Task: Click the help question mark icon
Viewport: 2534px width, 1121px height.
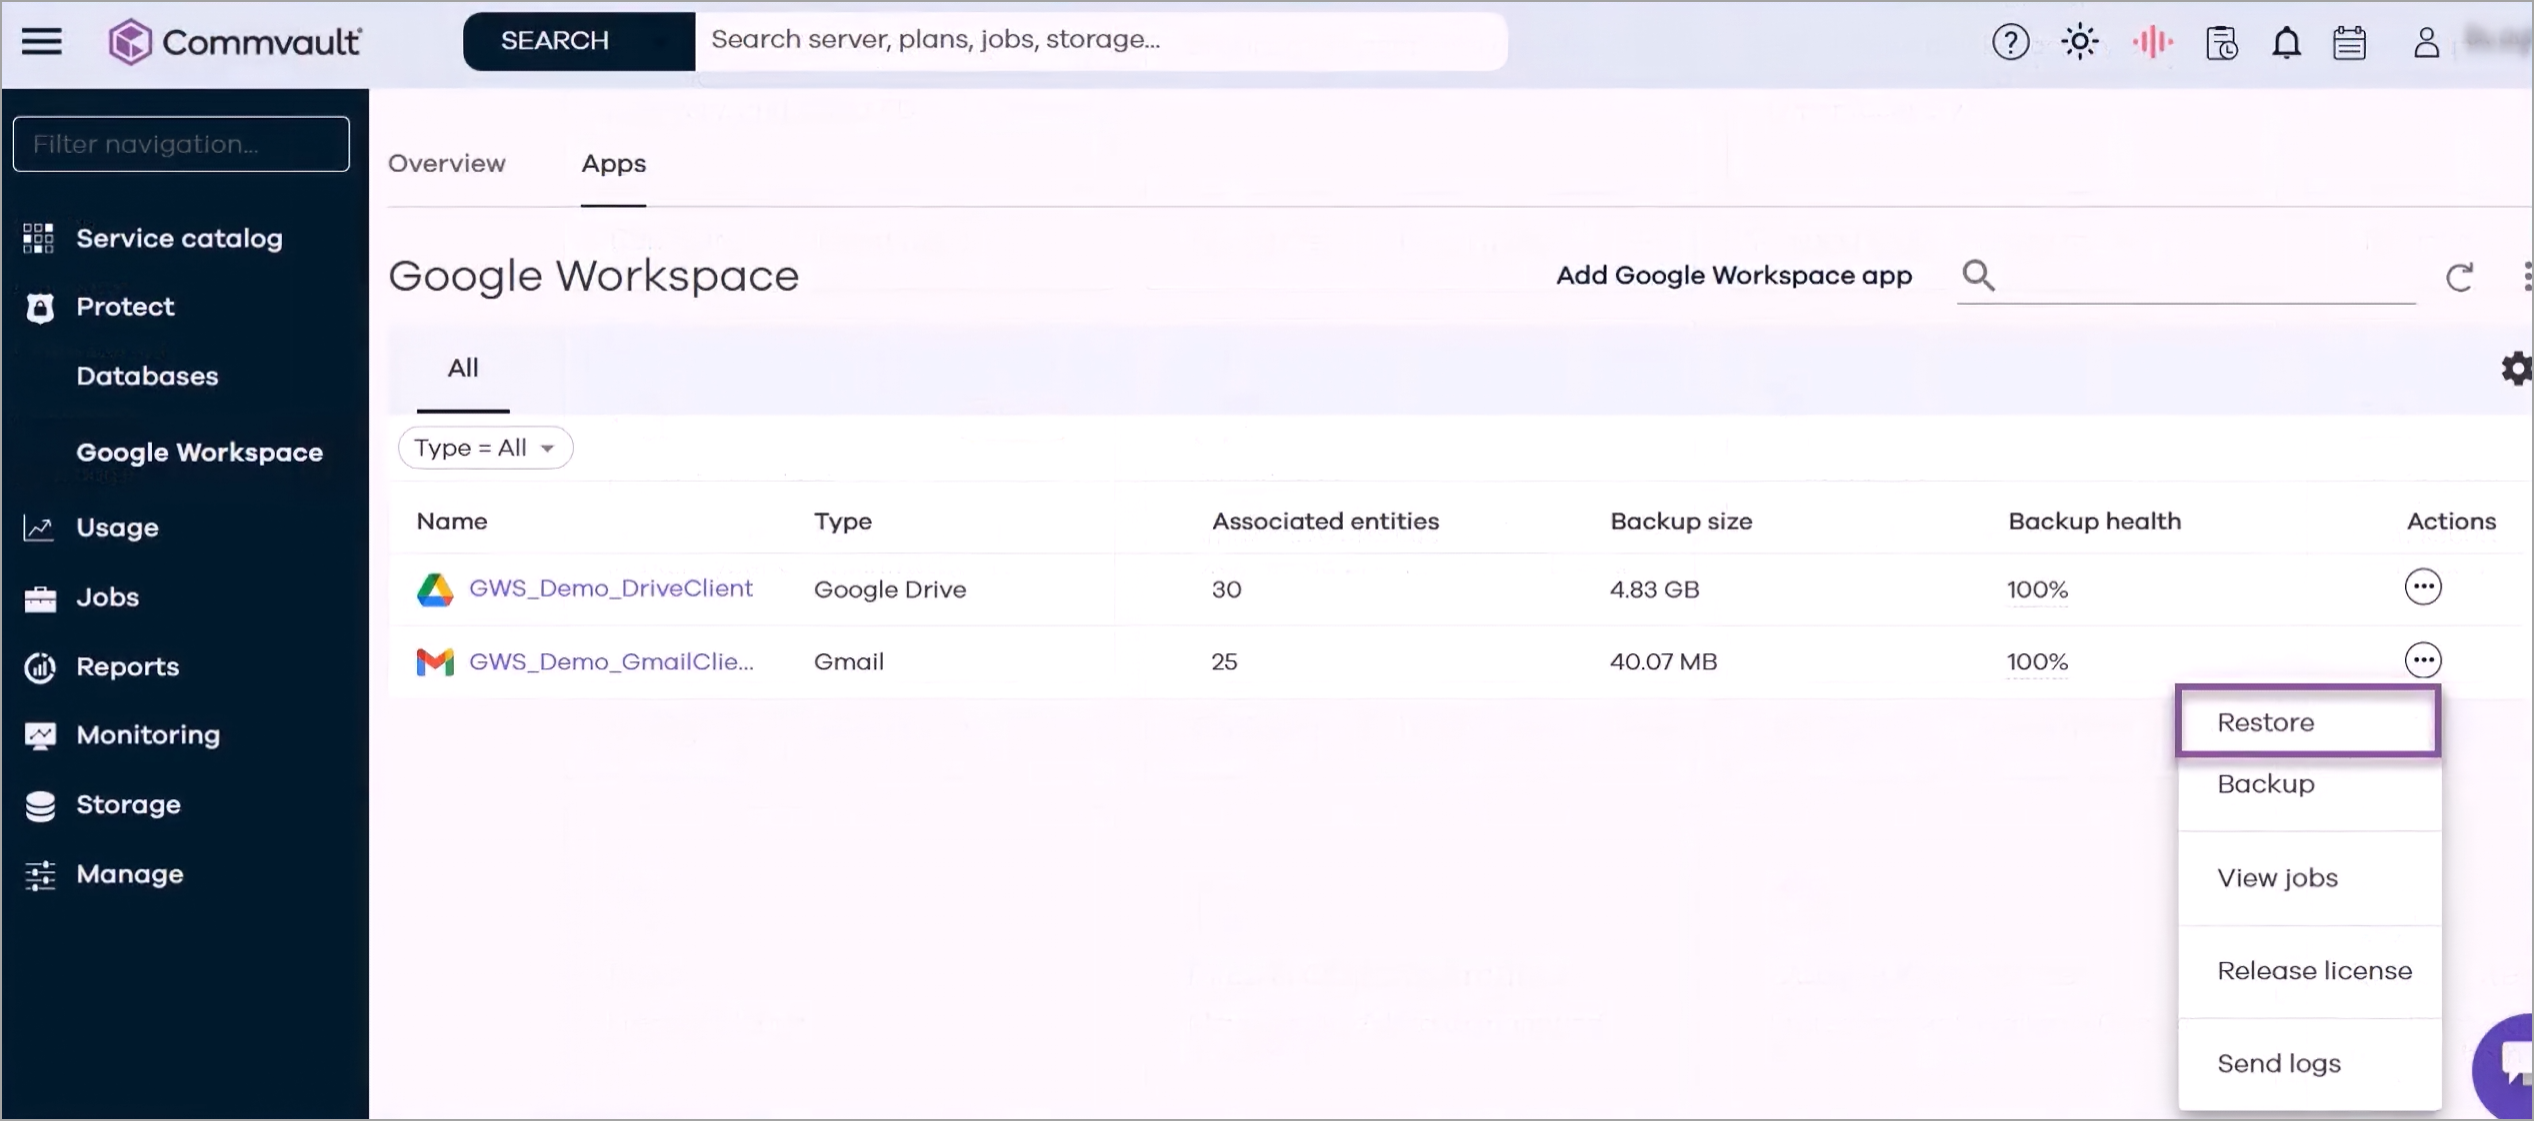Action: pos(2010,42)
